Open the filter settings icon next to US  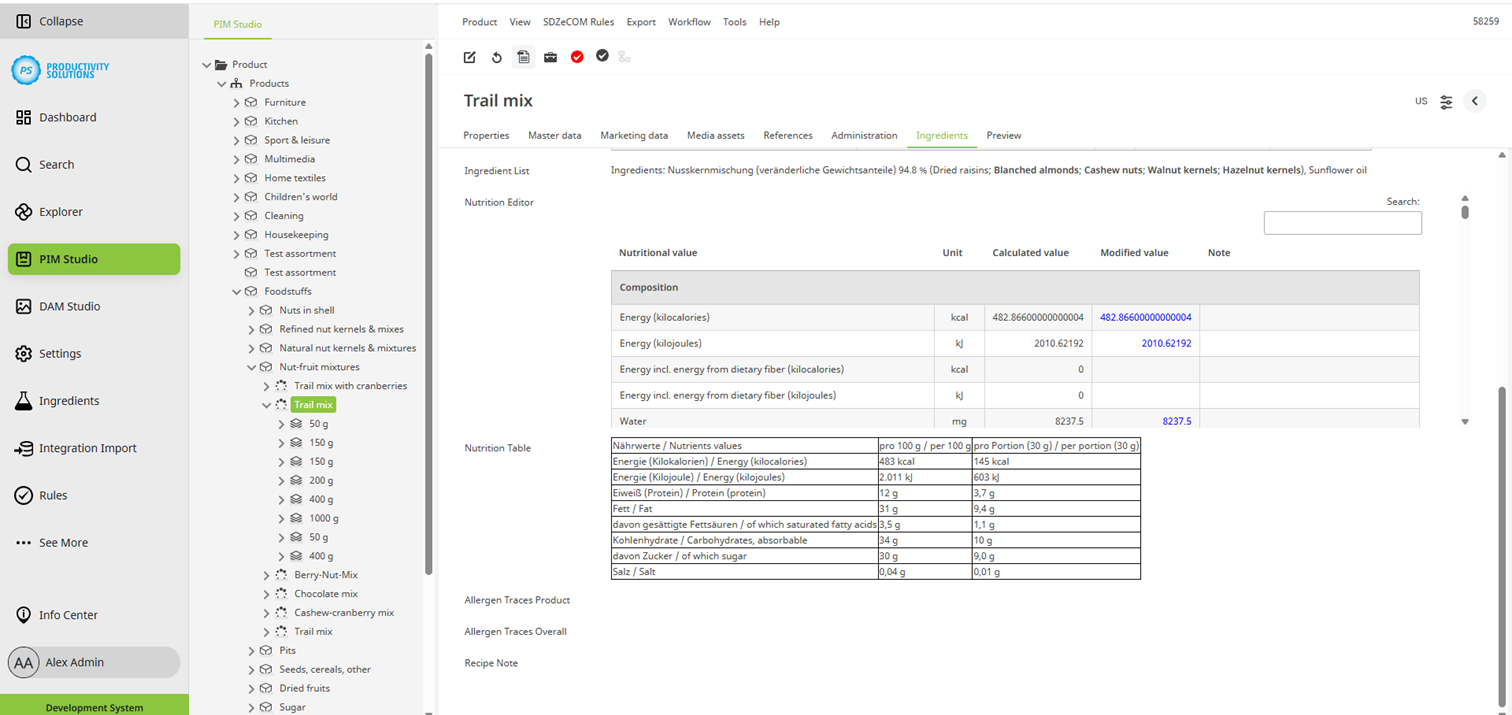click(1446, 101)
